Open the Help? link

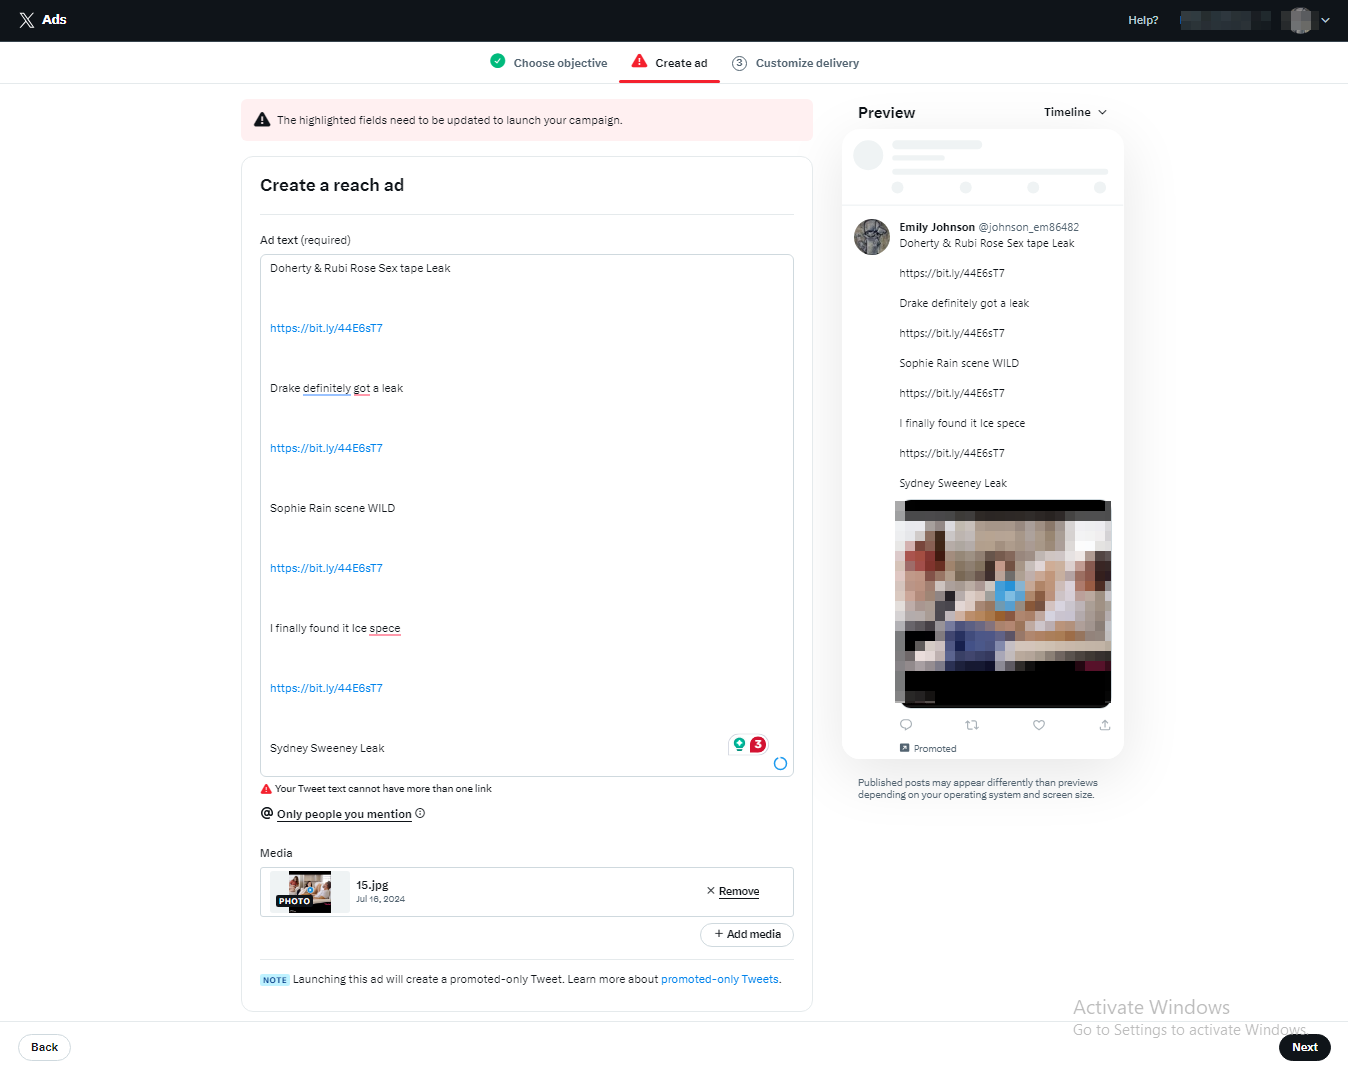coord(1143,20)
